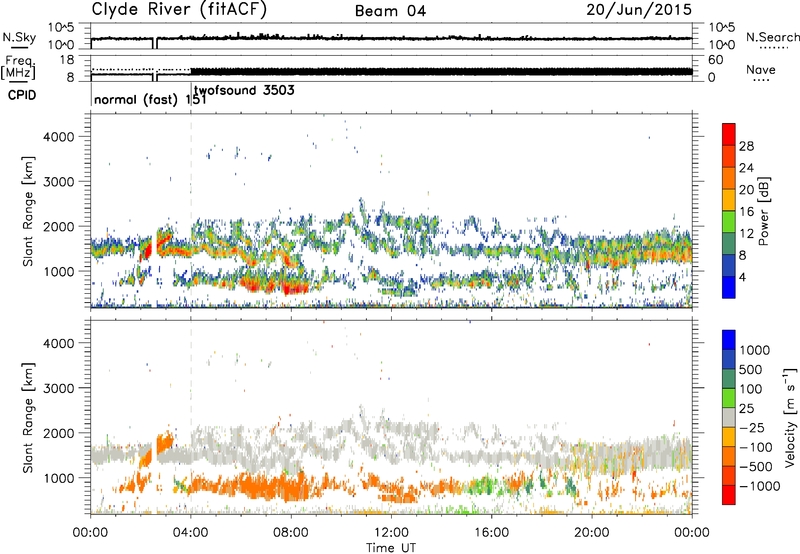Viewport: 800px width, 554px height.
Task: Click the 'Nave' legend label
Action: coord(761,69)
